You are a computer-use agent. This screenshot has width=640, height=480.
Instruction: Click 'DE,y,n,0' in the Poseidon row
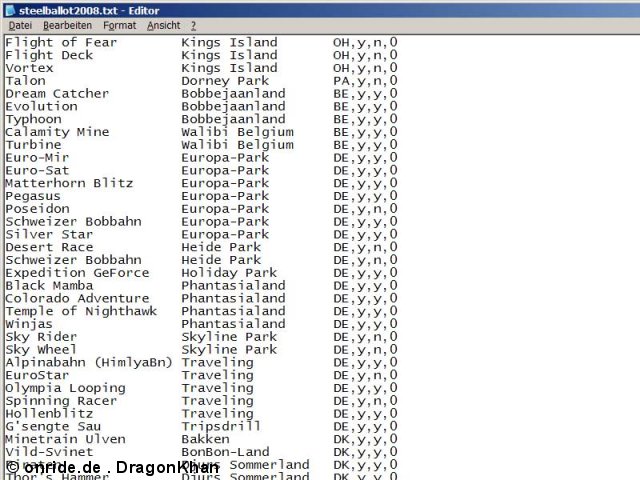365,209
